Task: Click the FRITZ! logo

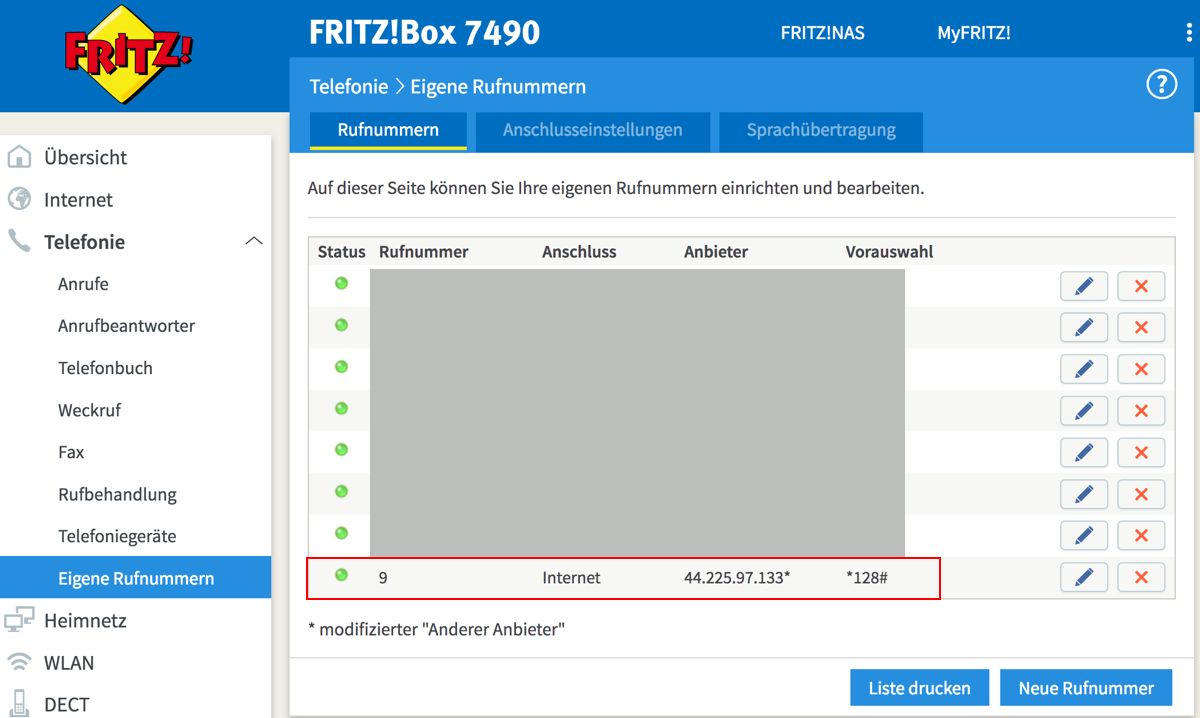Action: point(129,55)
